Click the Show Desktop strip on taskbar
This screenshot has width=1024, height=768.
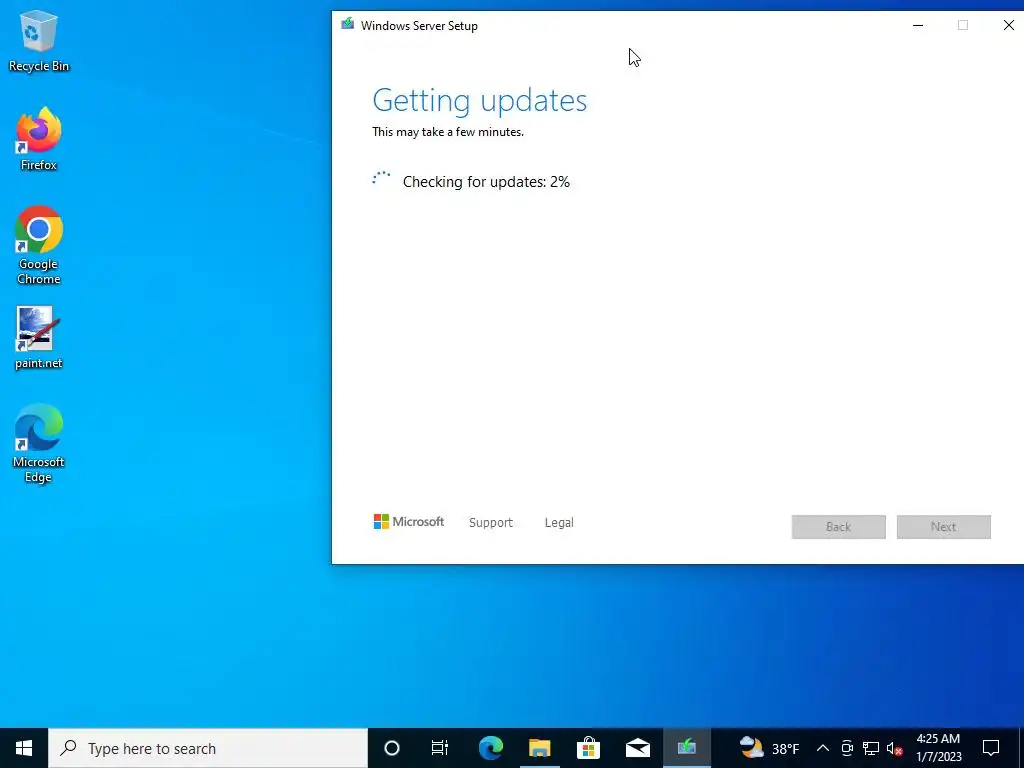[1021, 748]
